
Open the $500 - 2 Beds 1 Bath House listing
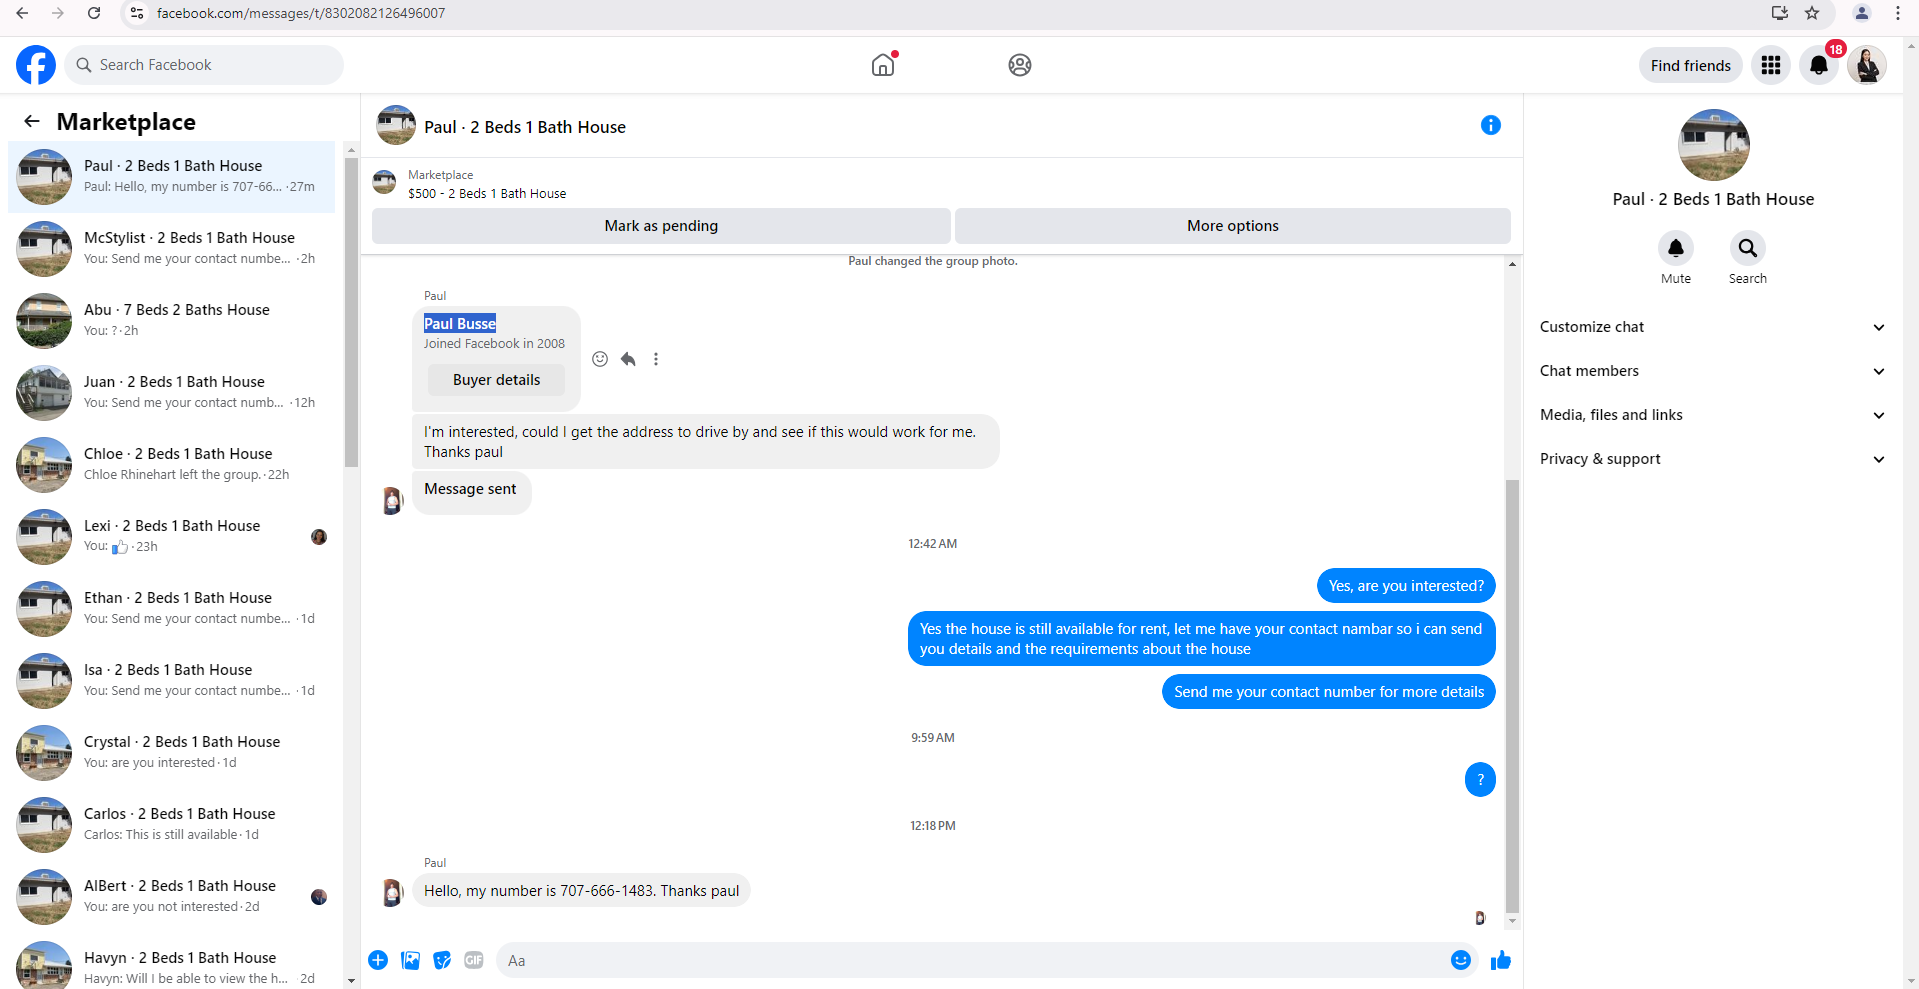(x=487, y=194)
